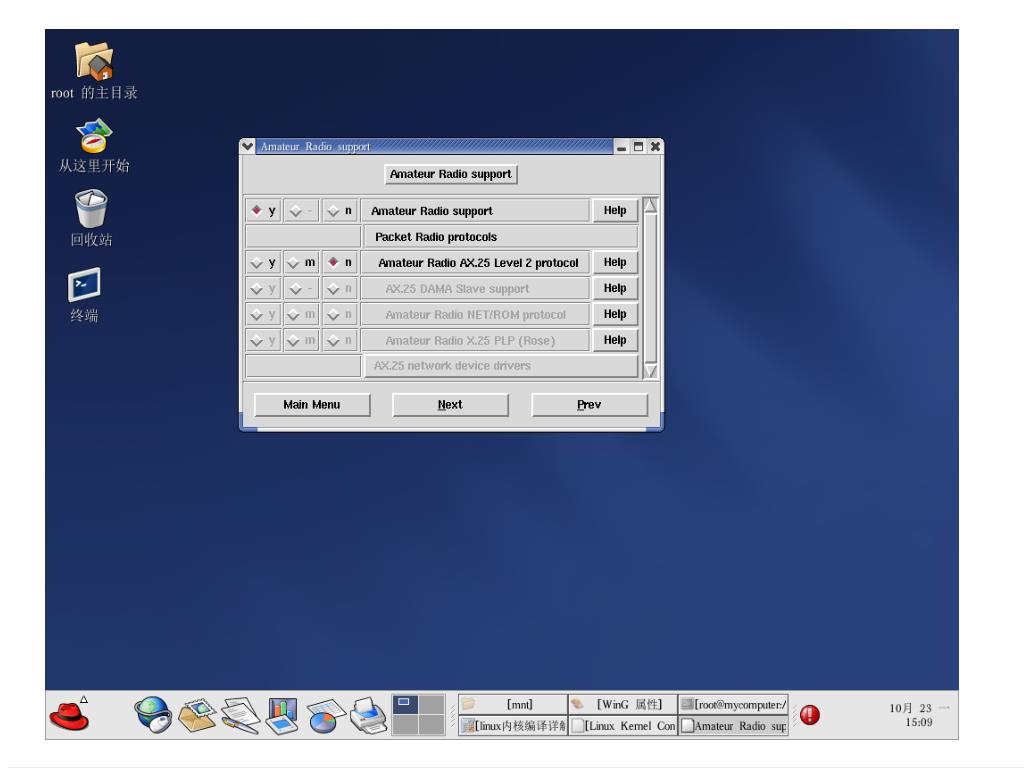This screenshot has height=768, width=1024.
Task: Click the scrollbar down arrow in the dialog
Action: point(650,371)
